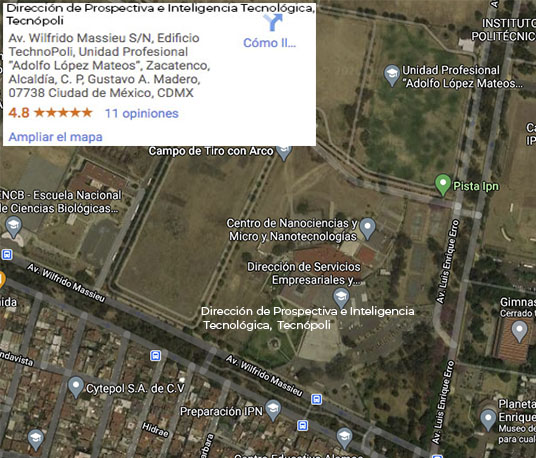Click the Ampliar el mapa link

pyautogui.click(x=55, y=137)
